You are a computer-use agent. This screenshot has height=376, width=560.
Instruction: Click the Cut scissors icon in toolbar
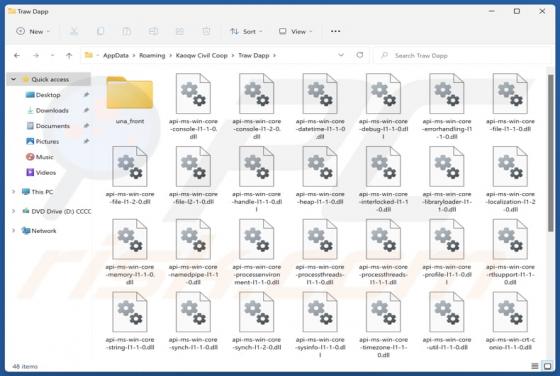tap(74, 31)
